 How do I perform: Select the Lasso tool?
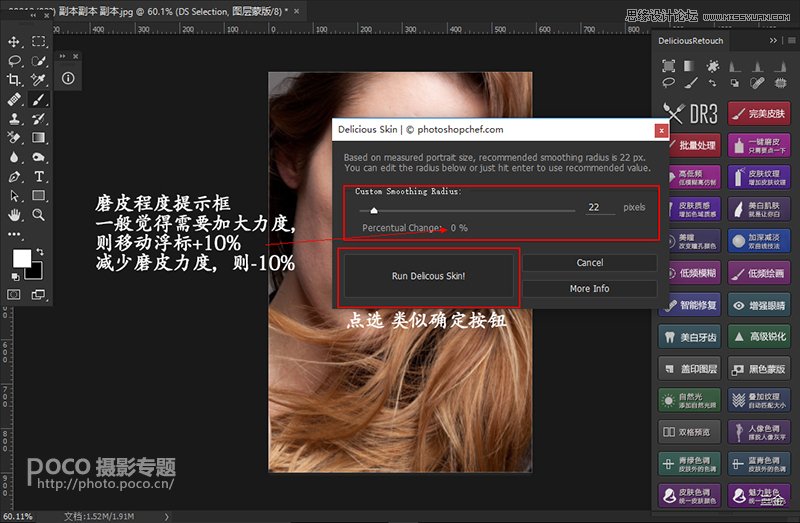pos(14,61)
